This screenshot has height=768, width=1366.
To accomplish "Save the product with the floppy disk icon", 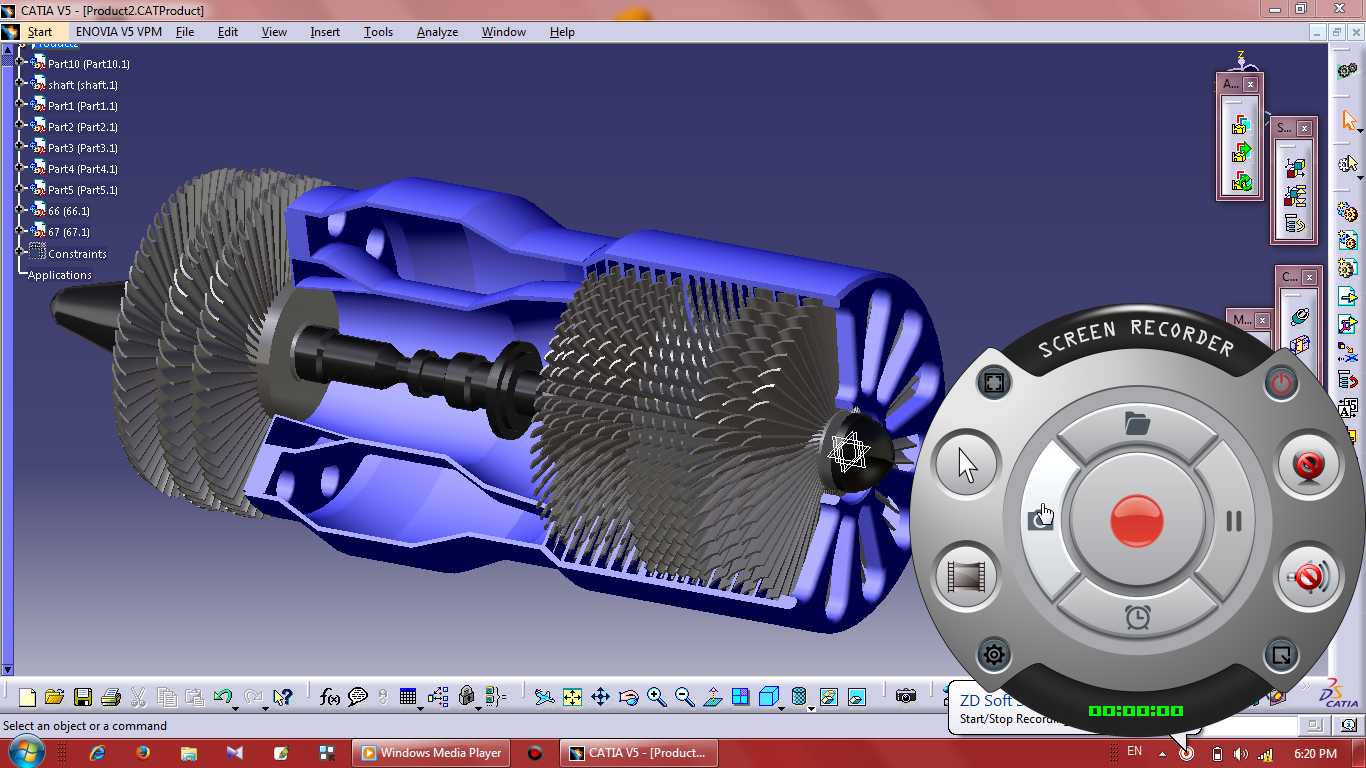I will (x=83, y=697).
